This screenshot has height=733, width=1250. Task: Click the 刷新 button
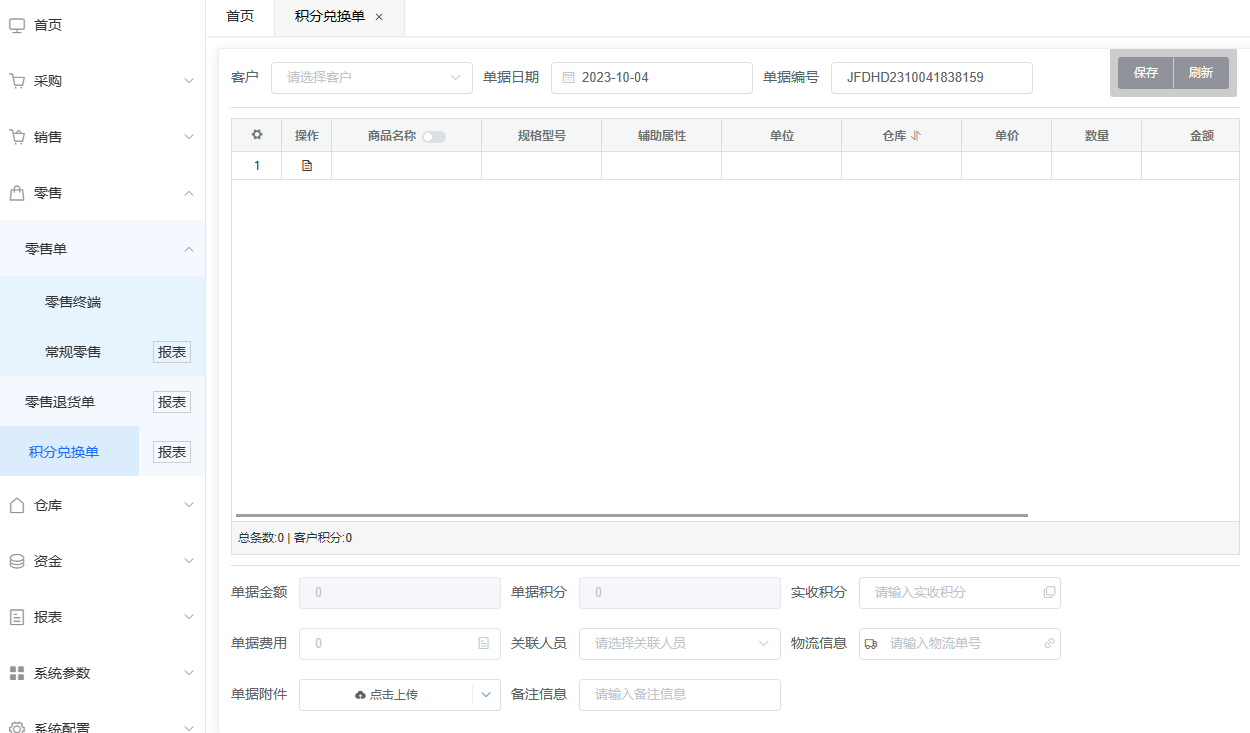pos(1201,73)
